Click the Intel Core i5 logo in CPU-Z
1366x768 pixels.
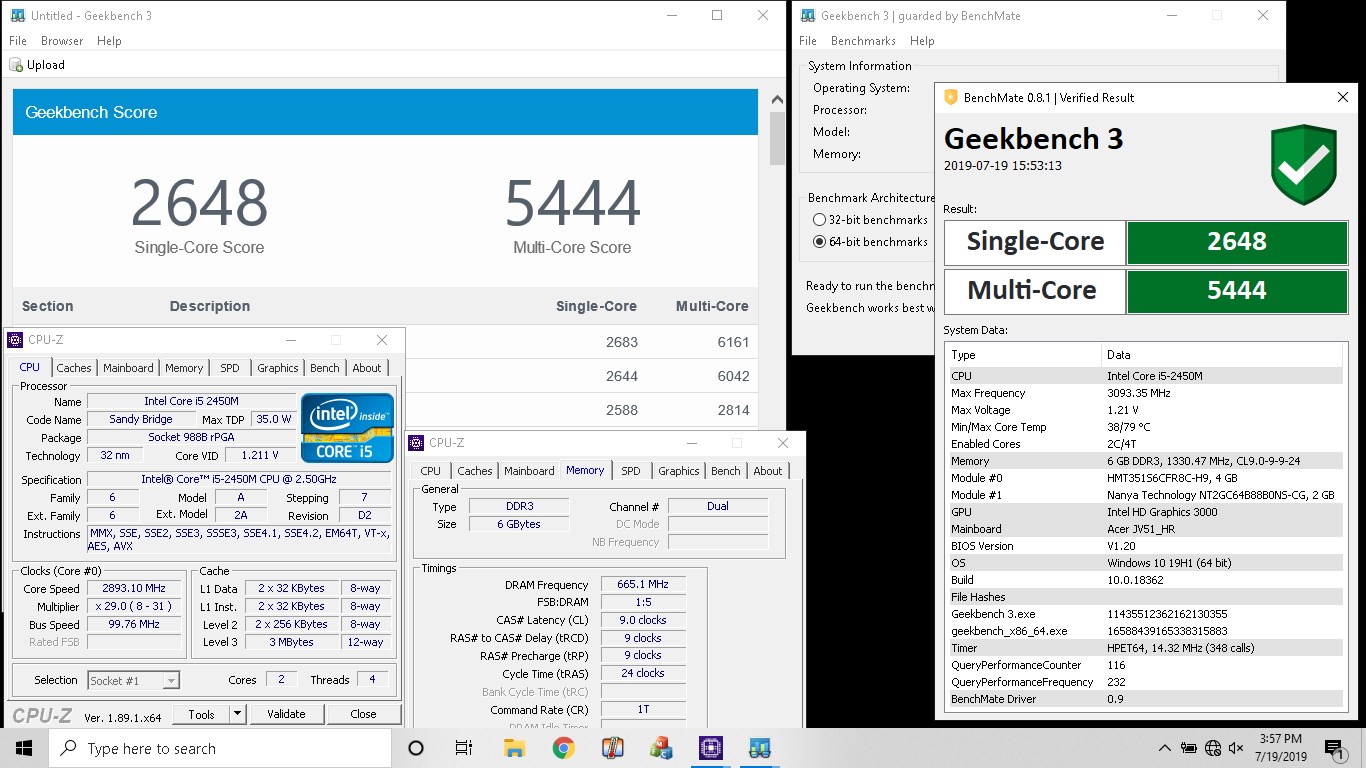coord(348,428)
